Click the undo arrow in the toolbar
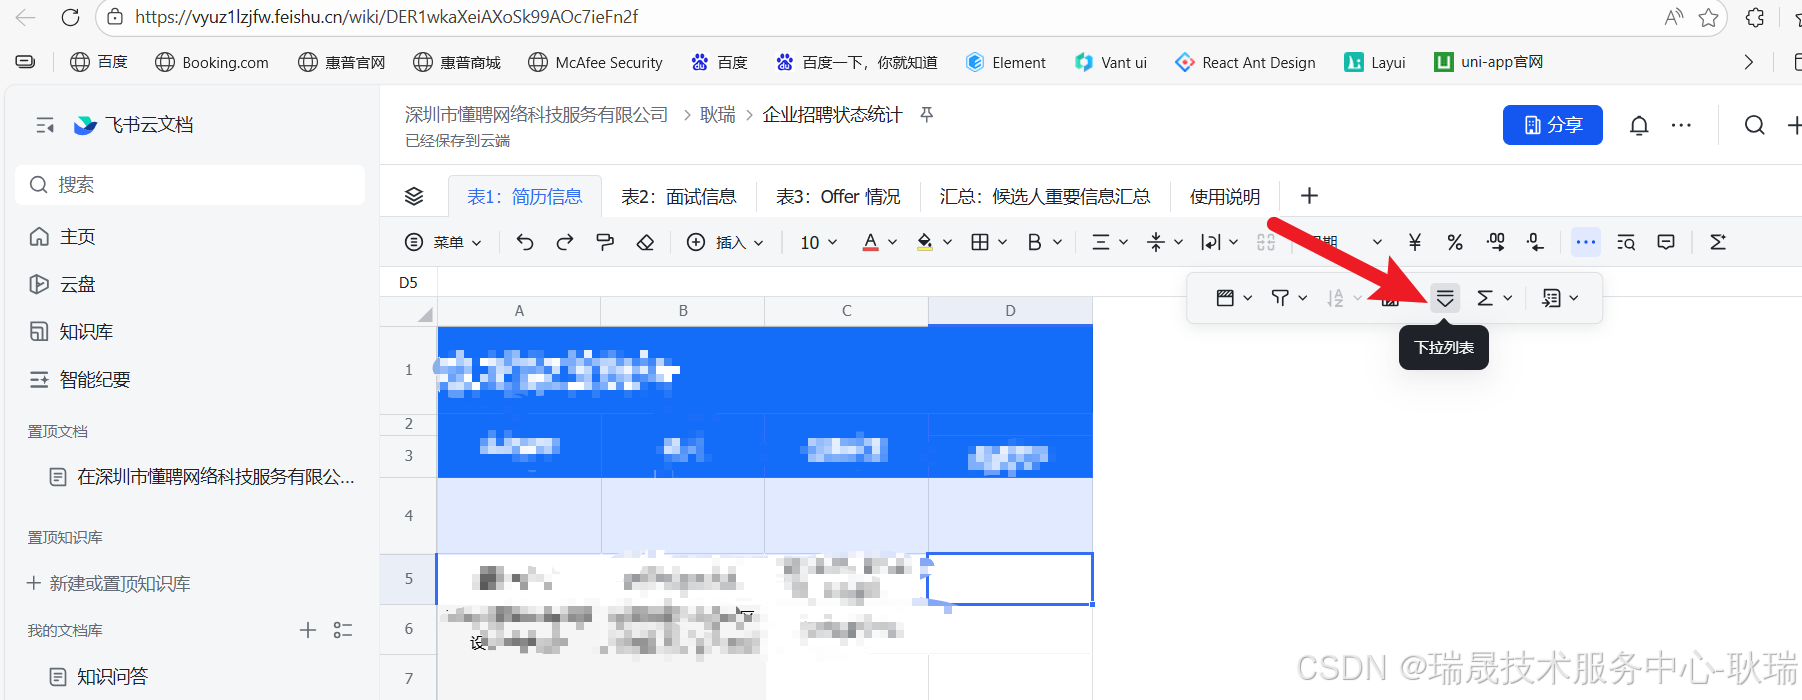 coord(525,242)
